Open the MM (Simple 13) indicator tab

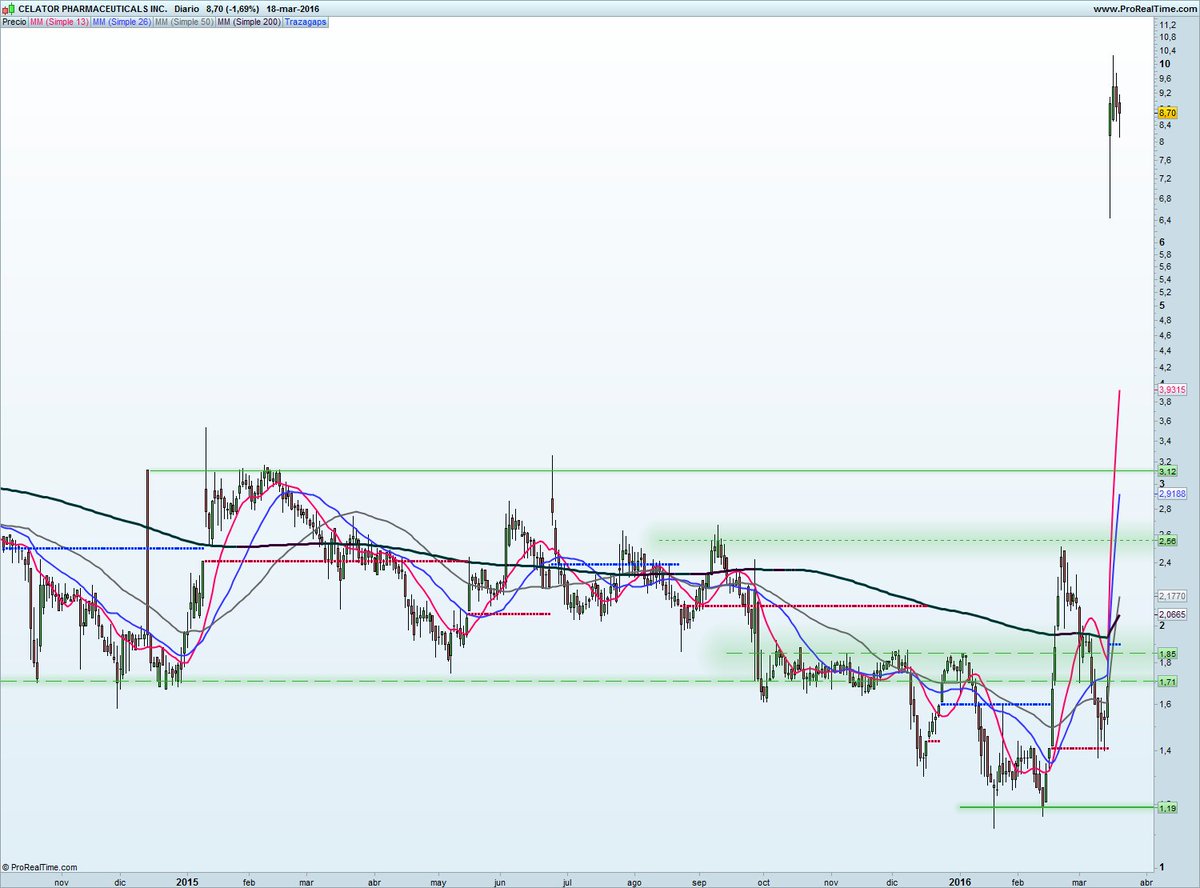(x=60, y=21)
